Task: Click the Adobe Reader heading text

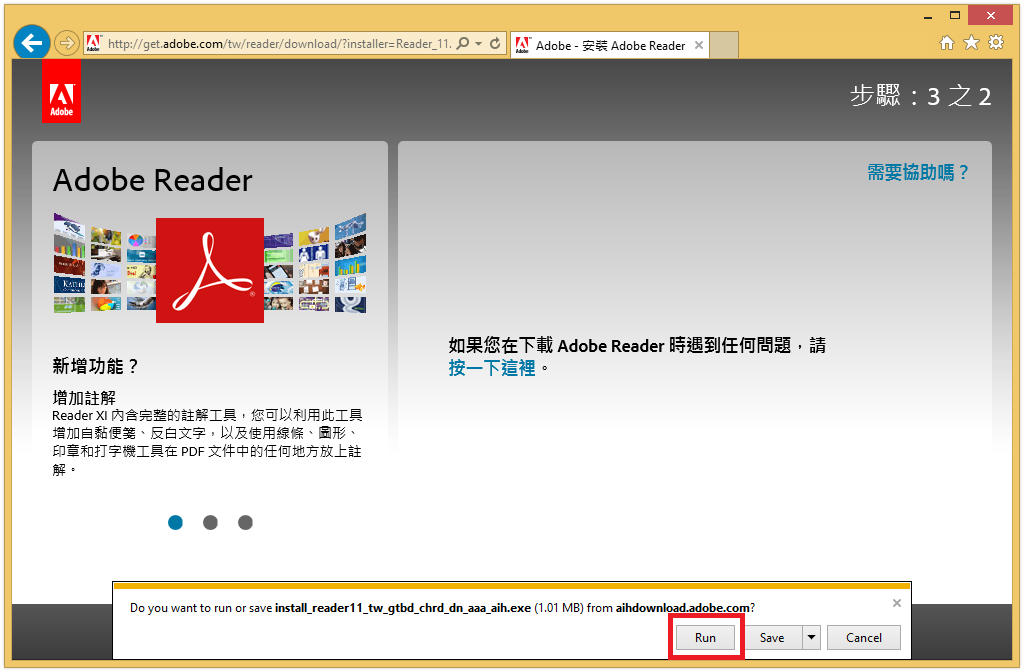Action: (152, 180)
